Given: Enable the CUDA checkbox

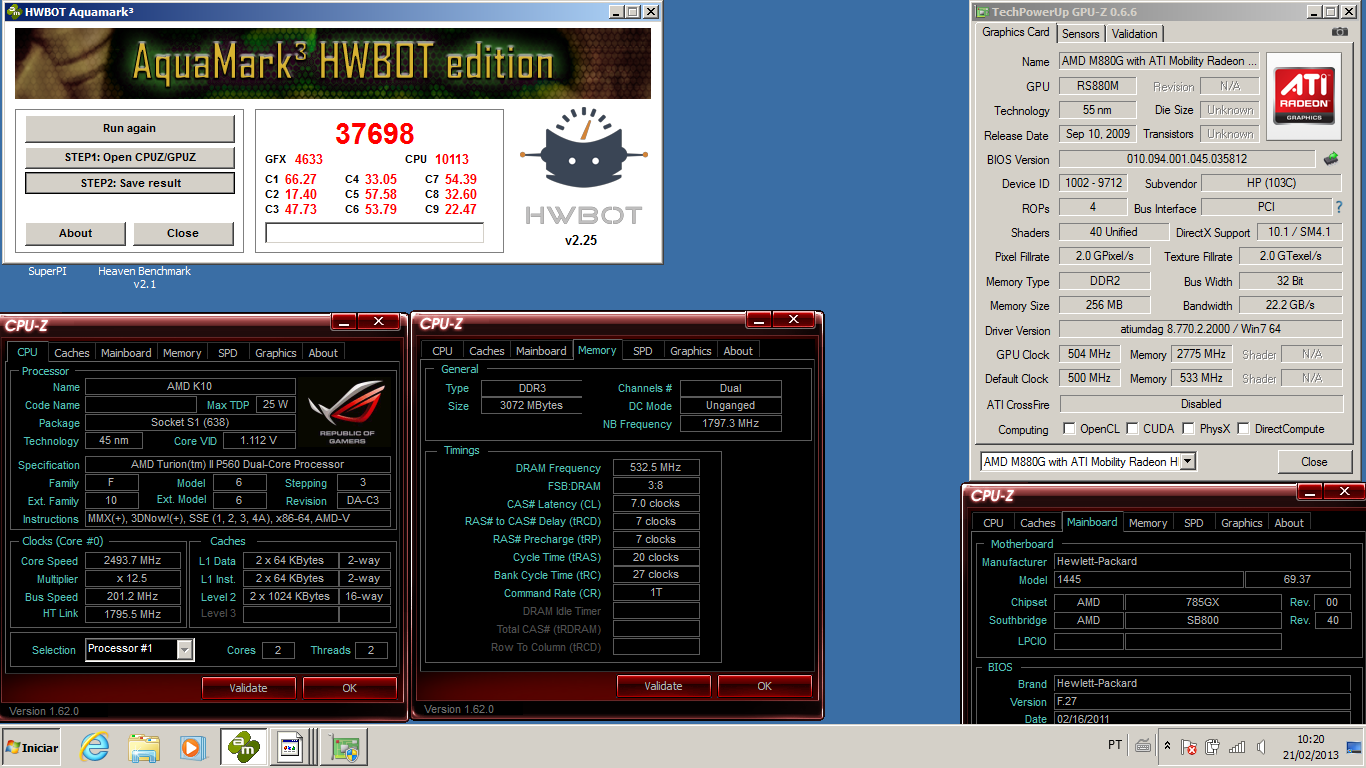Looking at the screenshot, I should click(1133, 428).
